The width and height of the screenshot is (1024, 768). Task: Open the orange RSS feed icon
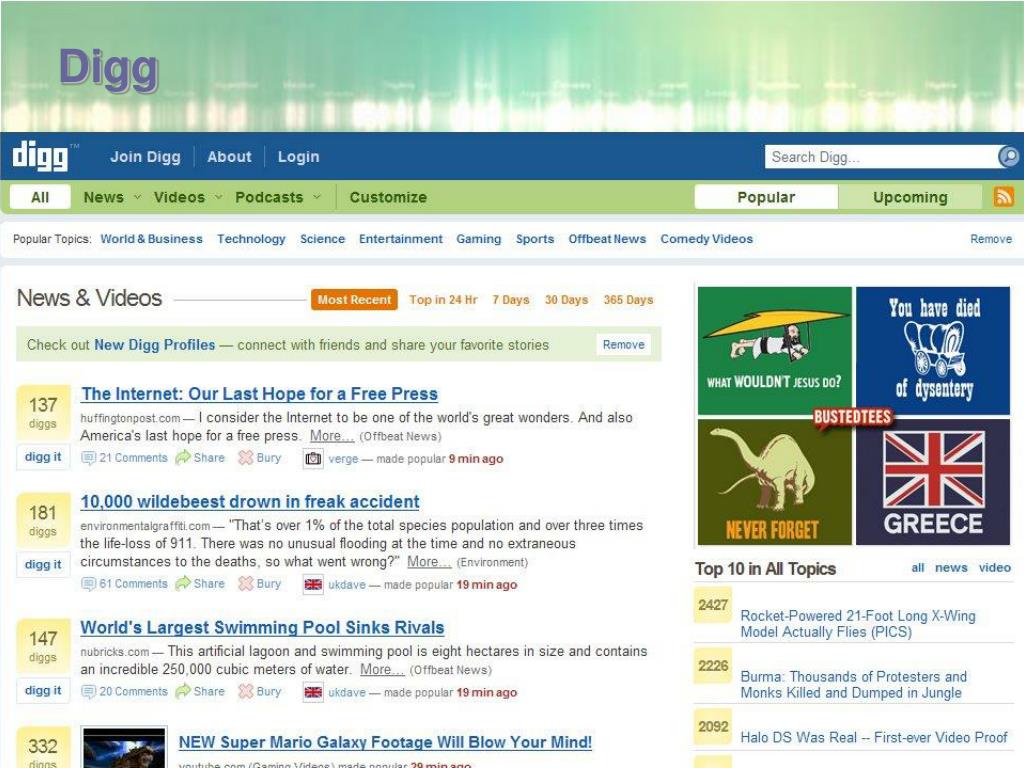pos(1004,197)
